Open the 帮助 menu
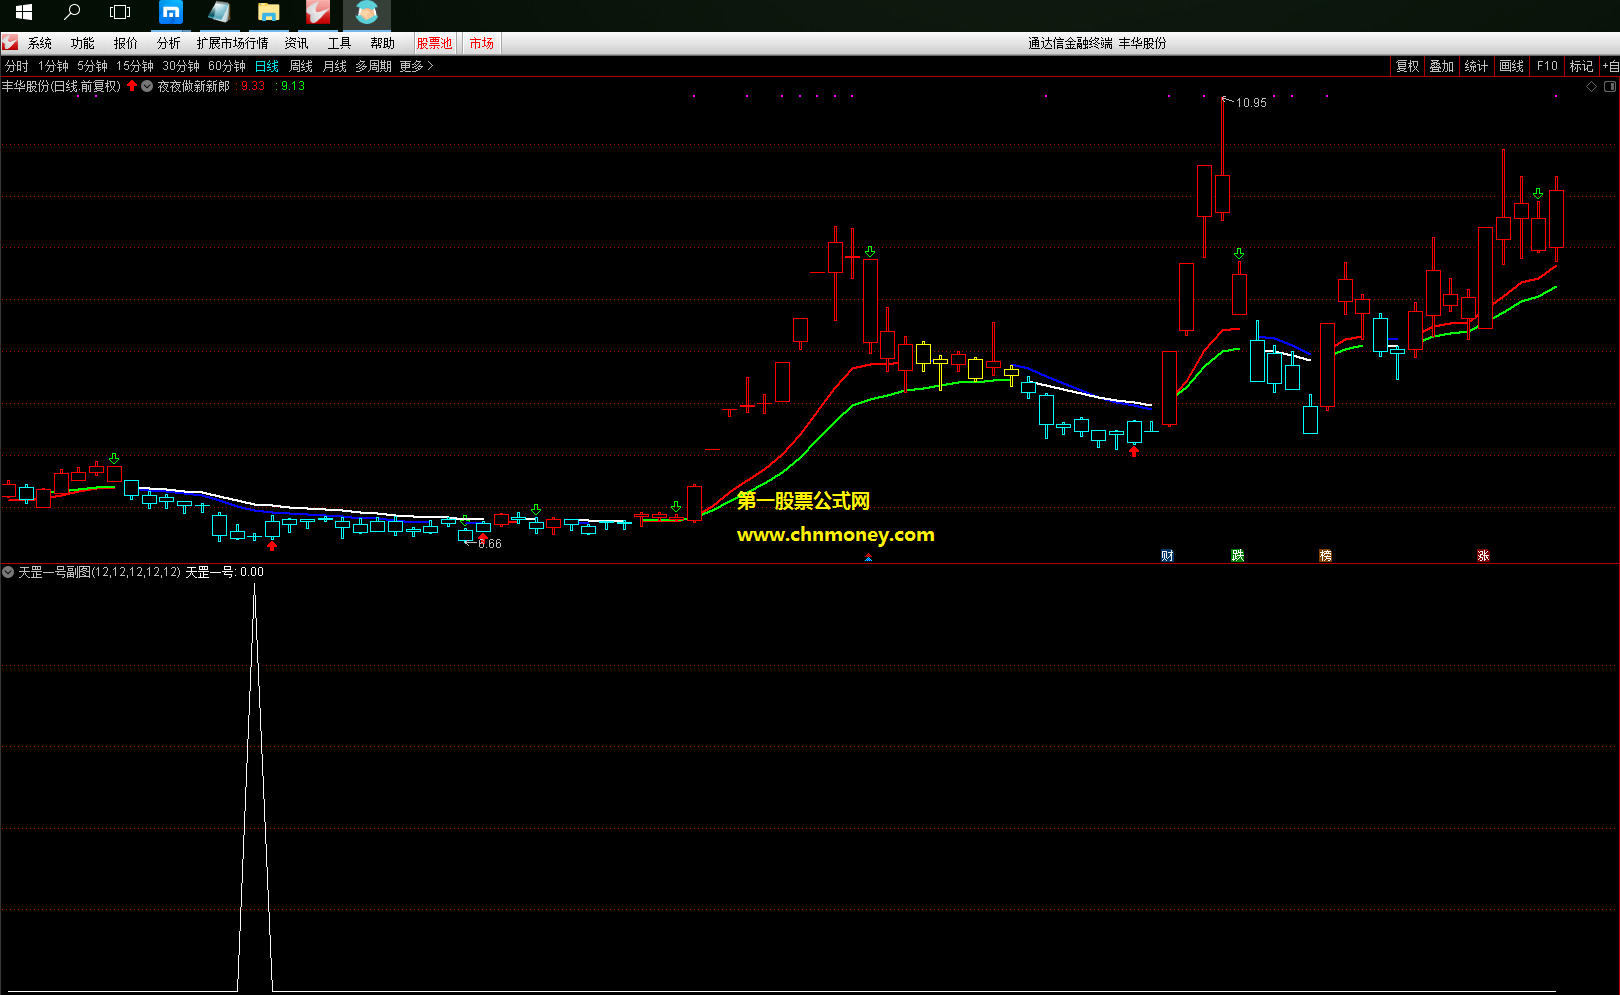The width and height of the screenshot is (1620, 995). tap(383, 43)
